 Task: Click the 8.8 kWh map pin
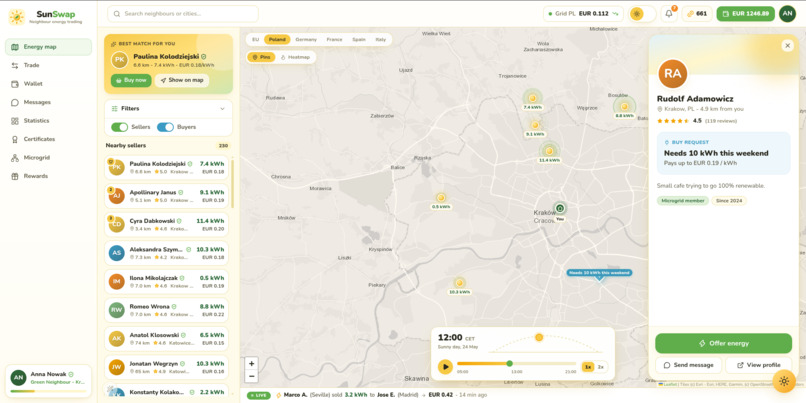[x=624, y=107]
